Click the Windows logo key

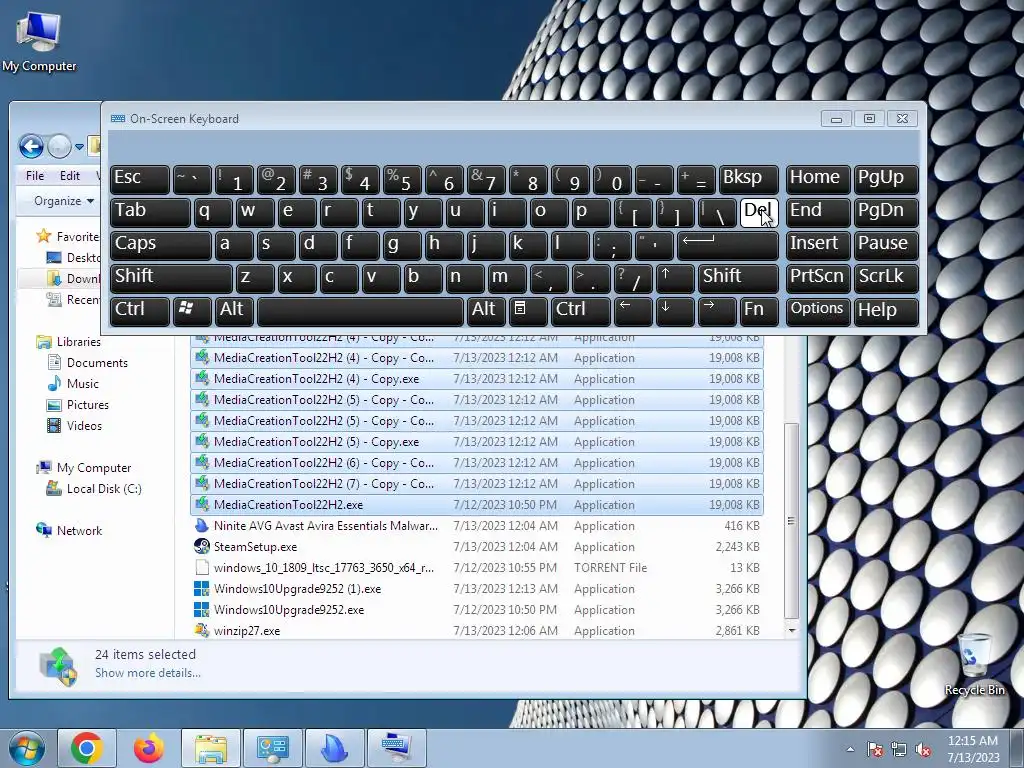point(191,311)
